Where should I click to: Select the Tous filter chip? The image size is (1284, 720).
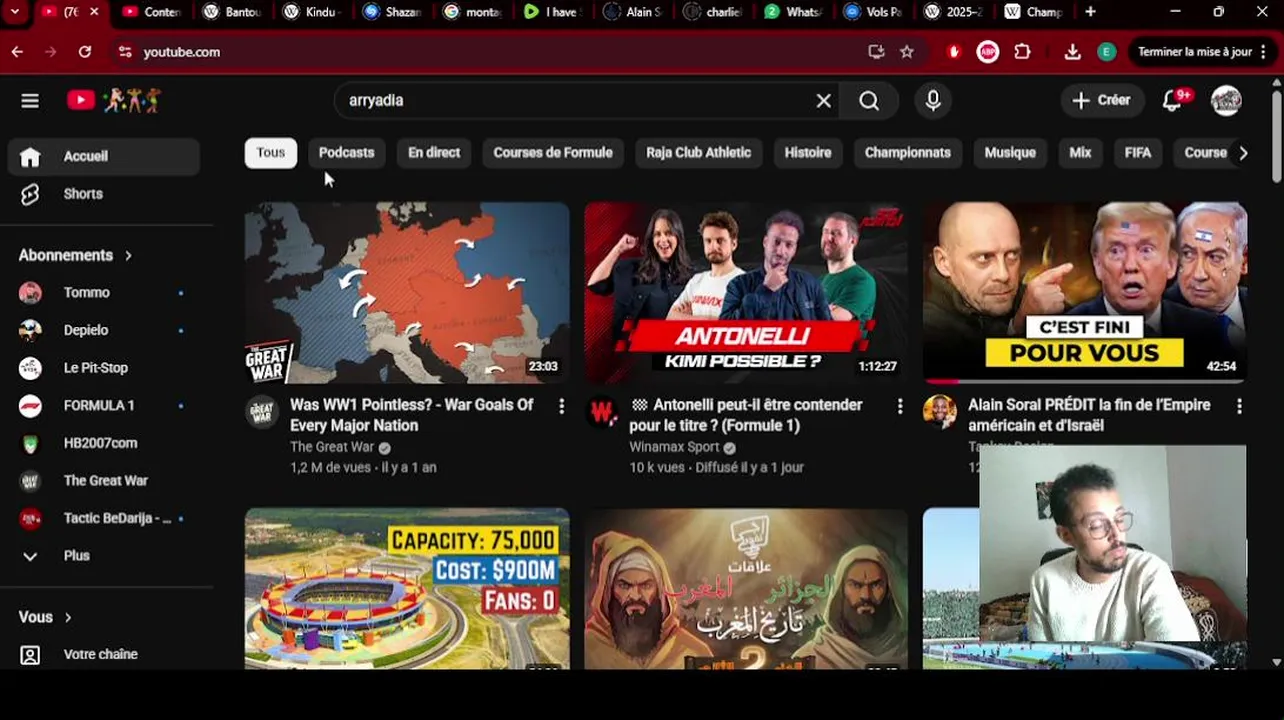(x=271, y=153)
